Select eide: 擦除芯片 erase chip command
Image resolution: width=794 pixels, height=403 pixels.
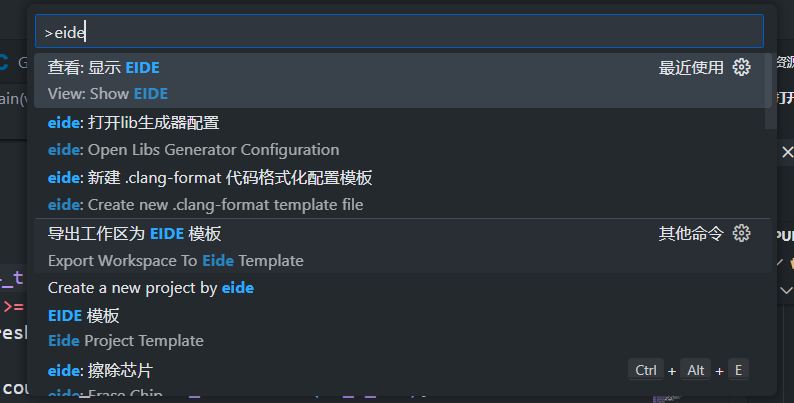[x=403, y=377]
